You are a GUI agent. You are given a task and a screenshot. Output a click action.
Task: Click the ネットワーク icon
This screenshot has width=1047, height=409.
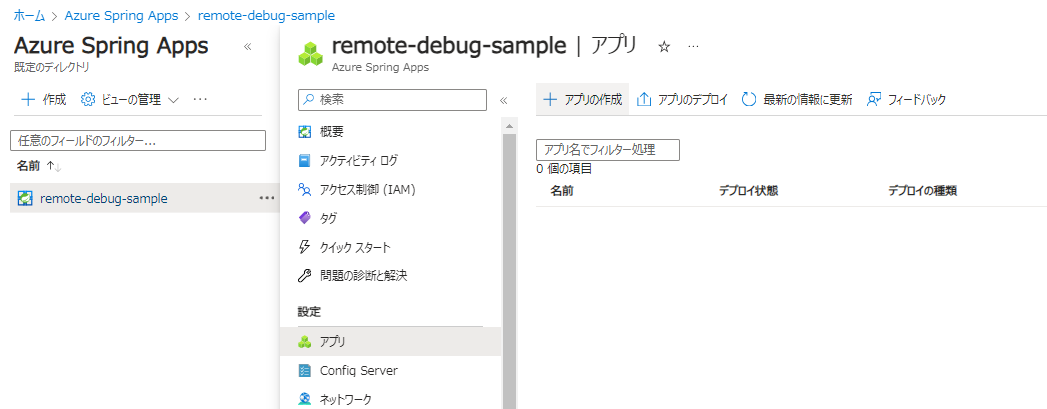pos(304,399)
